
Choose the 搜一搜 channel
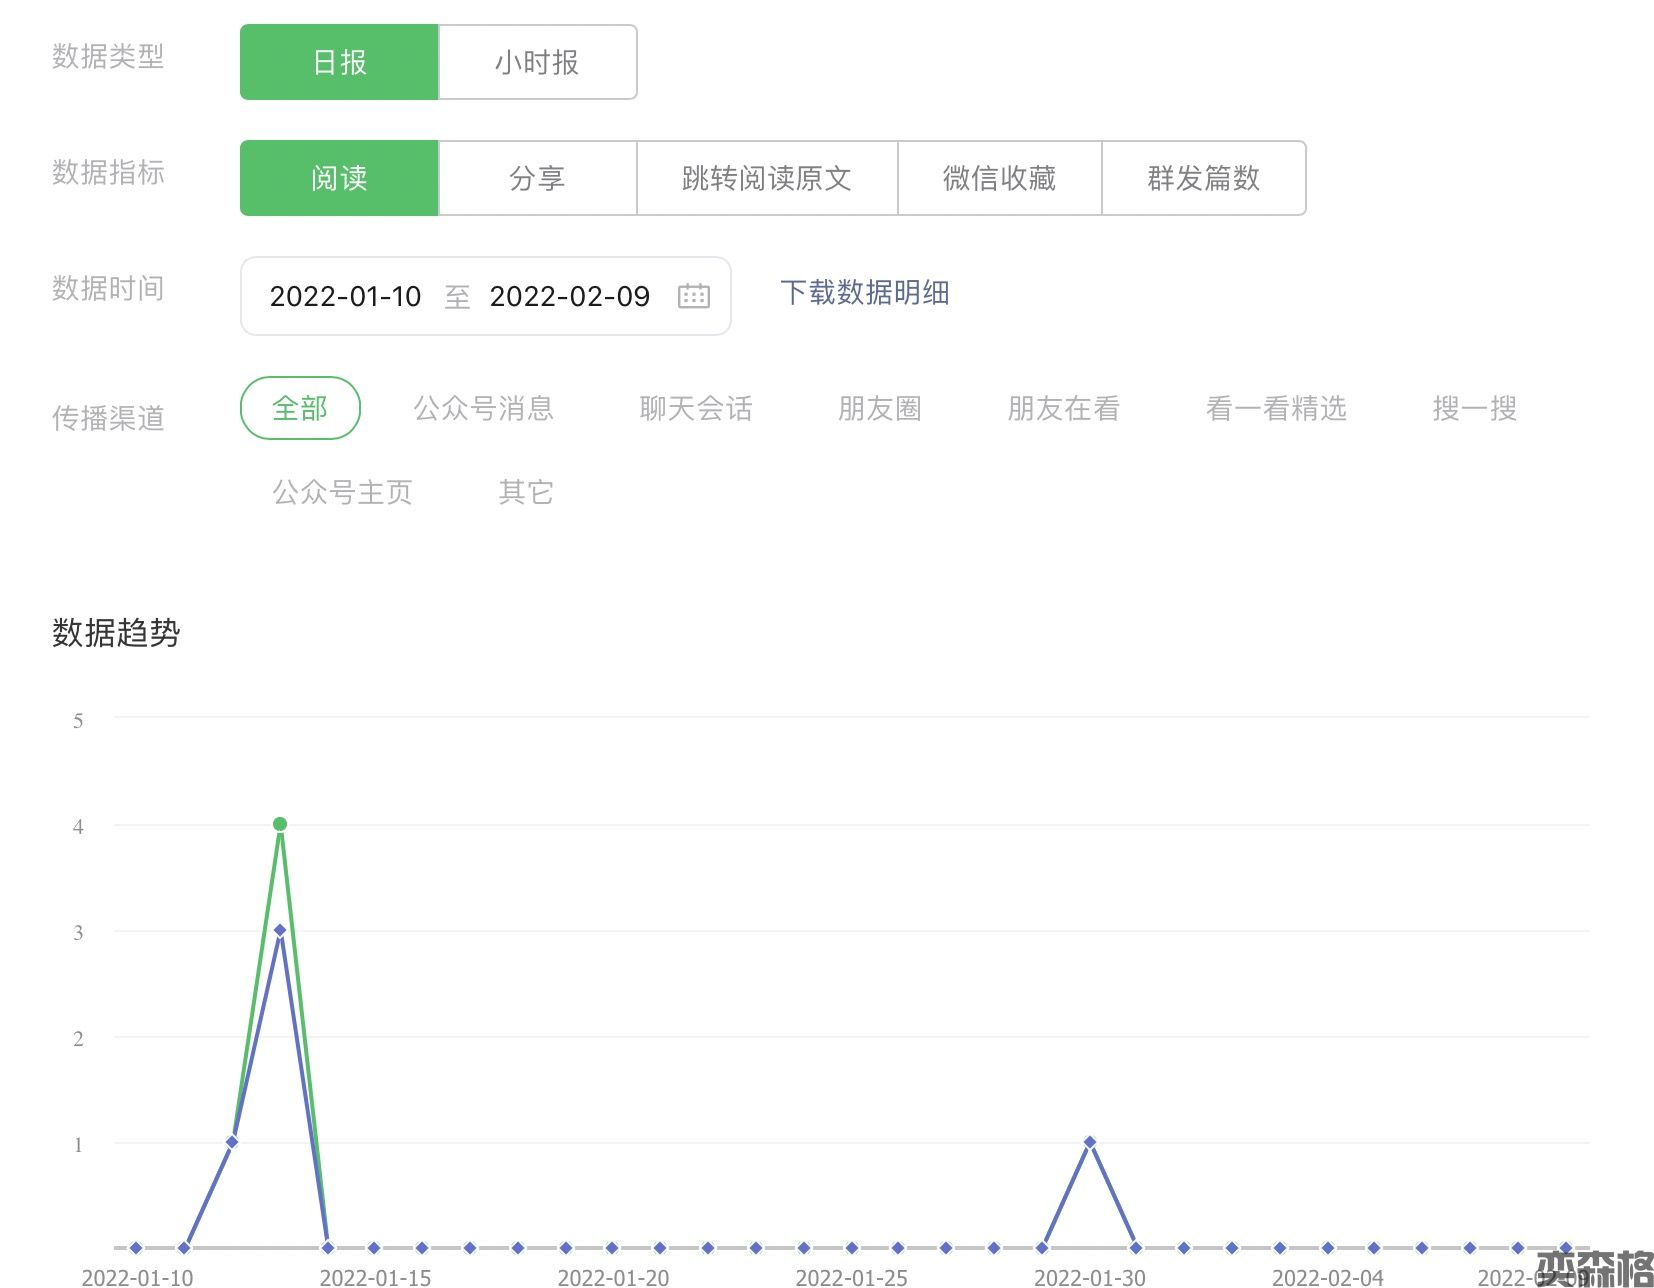(1474, 408)
